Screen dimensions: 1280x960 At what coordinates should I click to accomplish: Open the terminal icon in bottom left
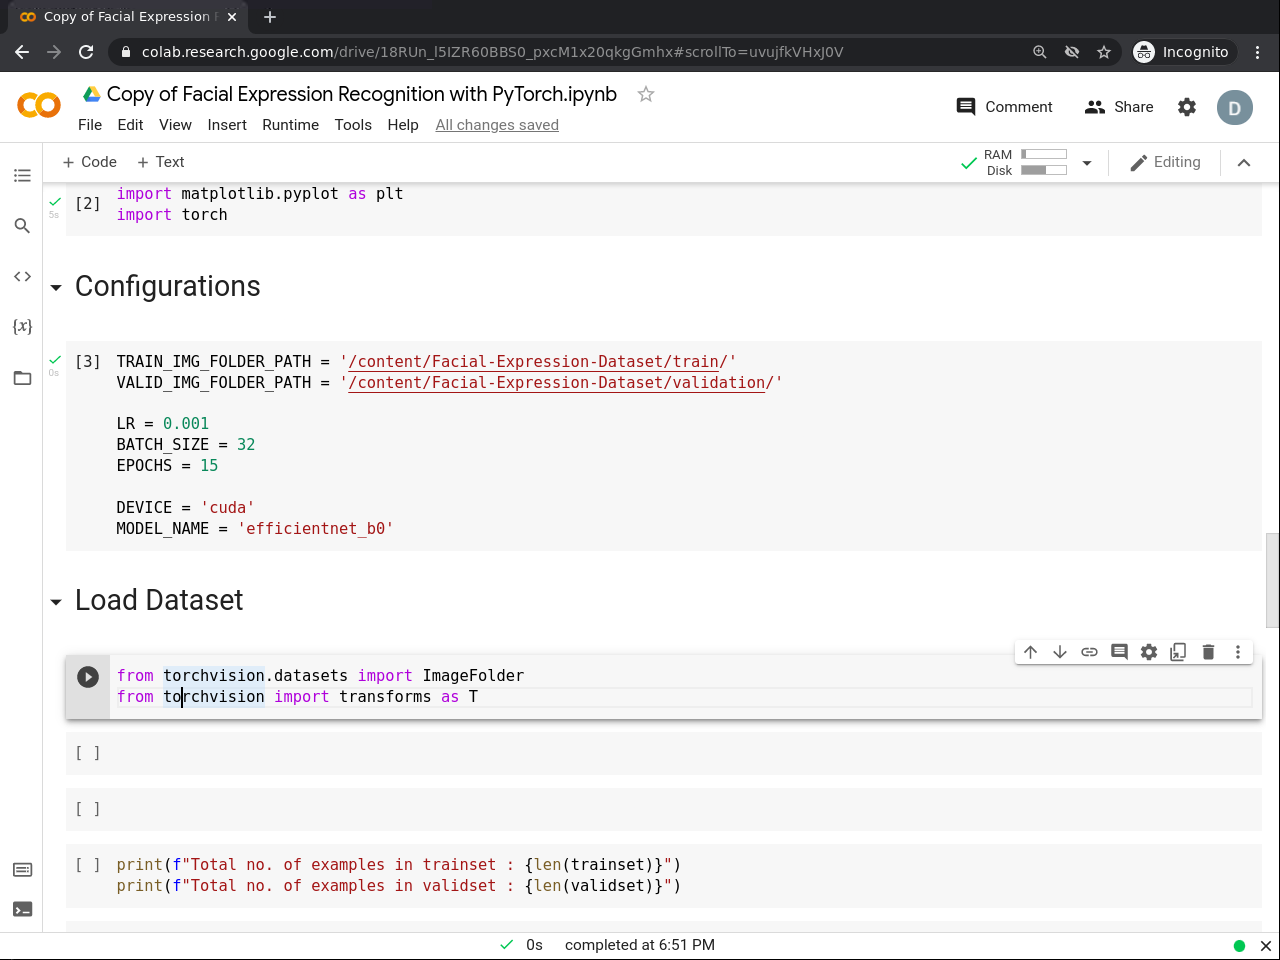[x=22, y=909]
